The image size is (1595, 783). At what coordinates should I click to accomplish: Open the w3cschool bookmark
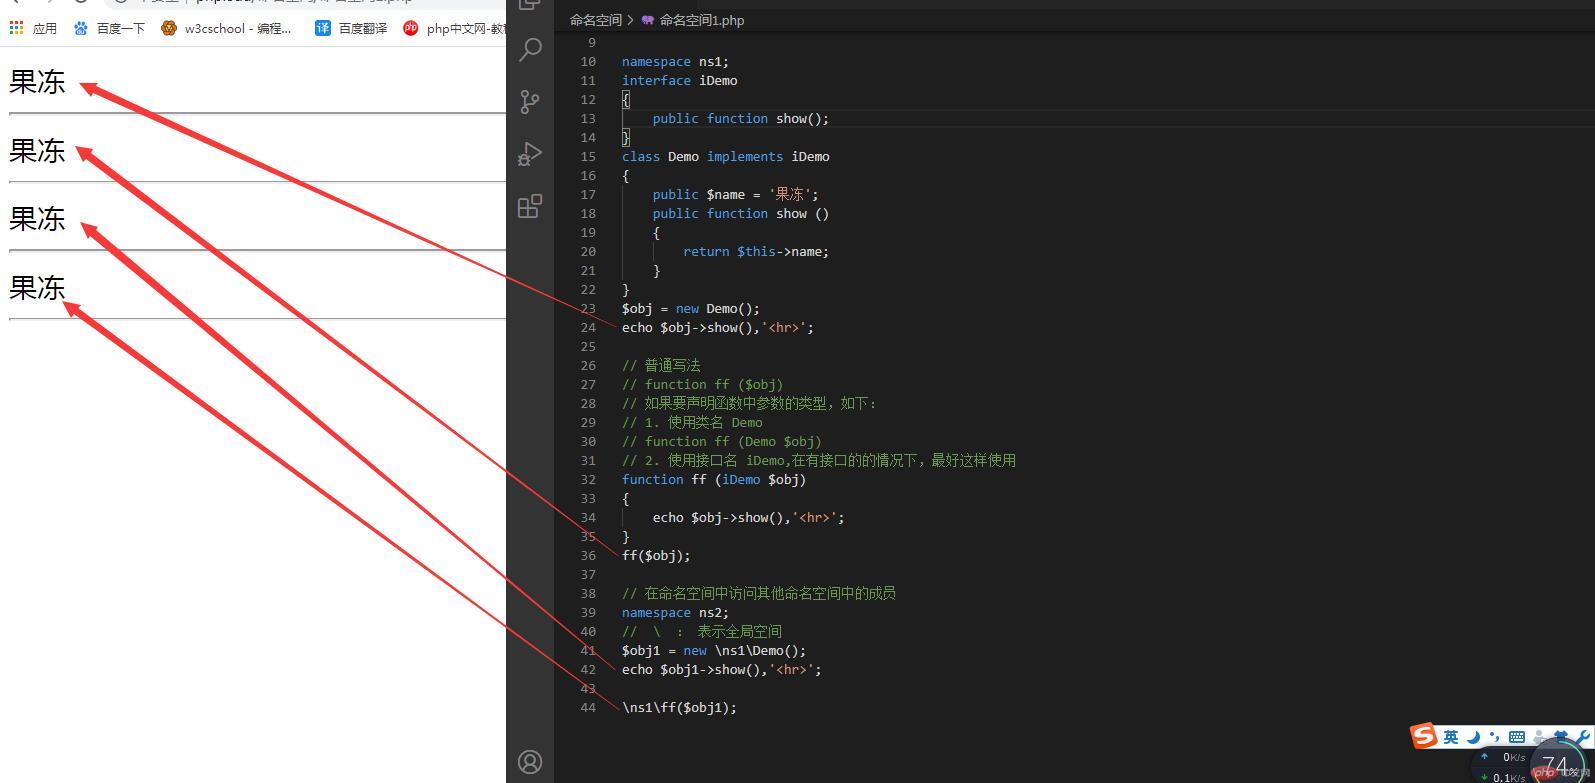[227, 28]
